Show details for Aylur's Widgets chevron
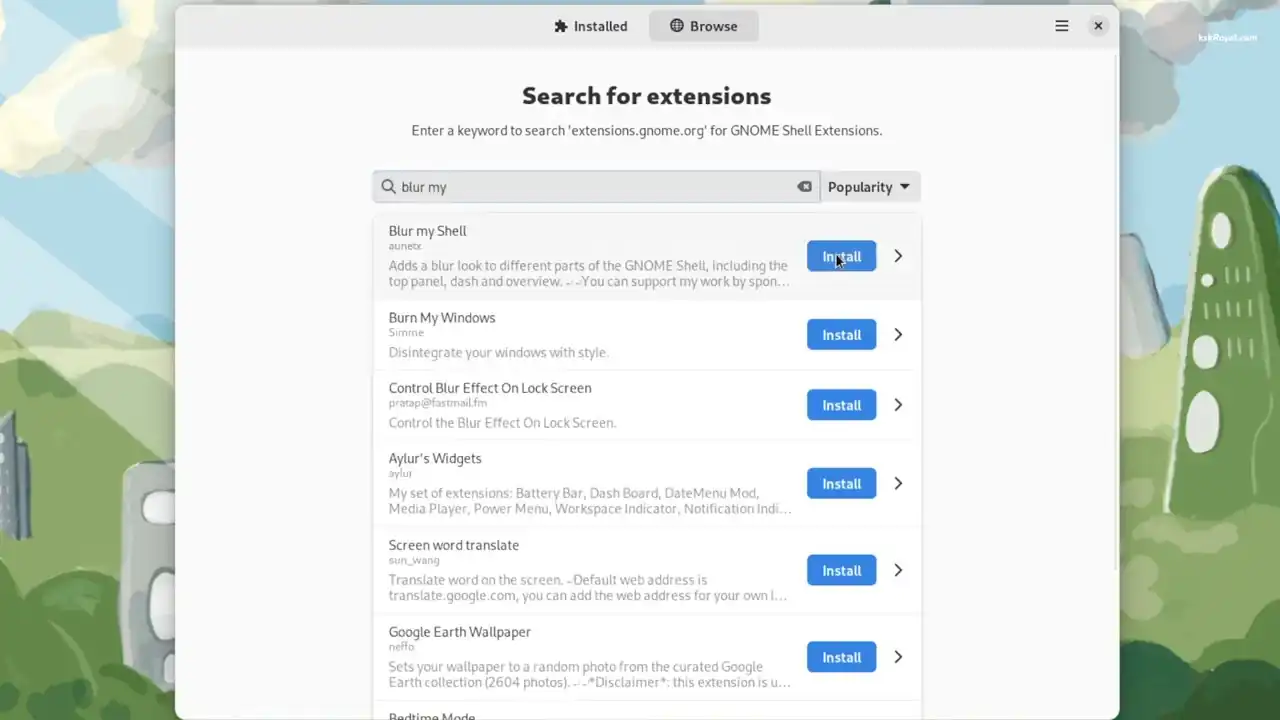Image resolution: width=1280 pixels, height=720 pixels. point(898,484)
